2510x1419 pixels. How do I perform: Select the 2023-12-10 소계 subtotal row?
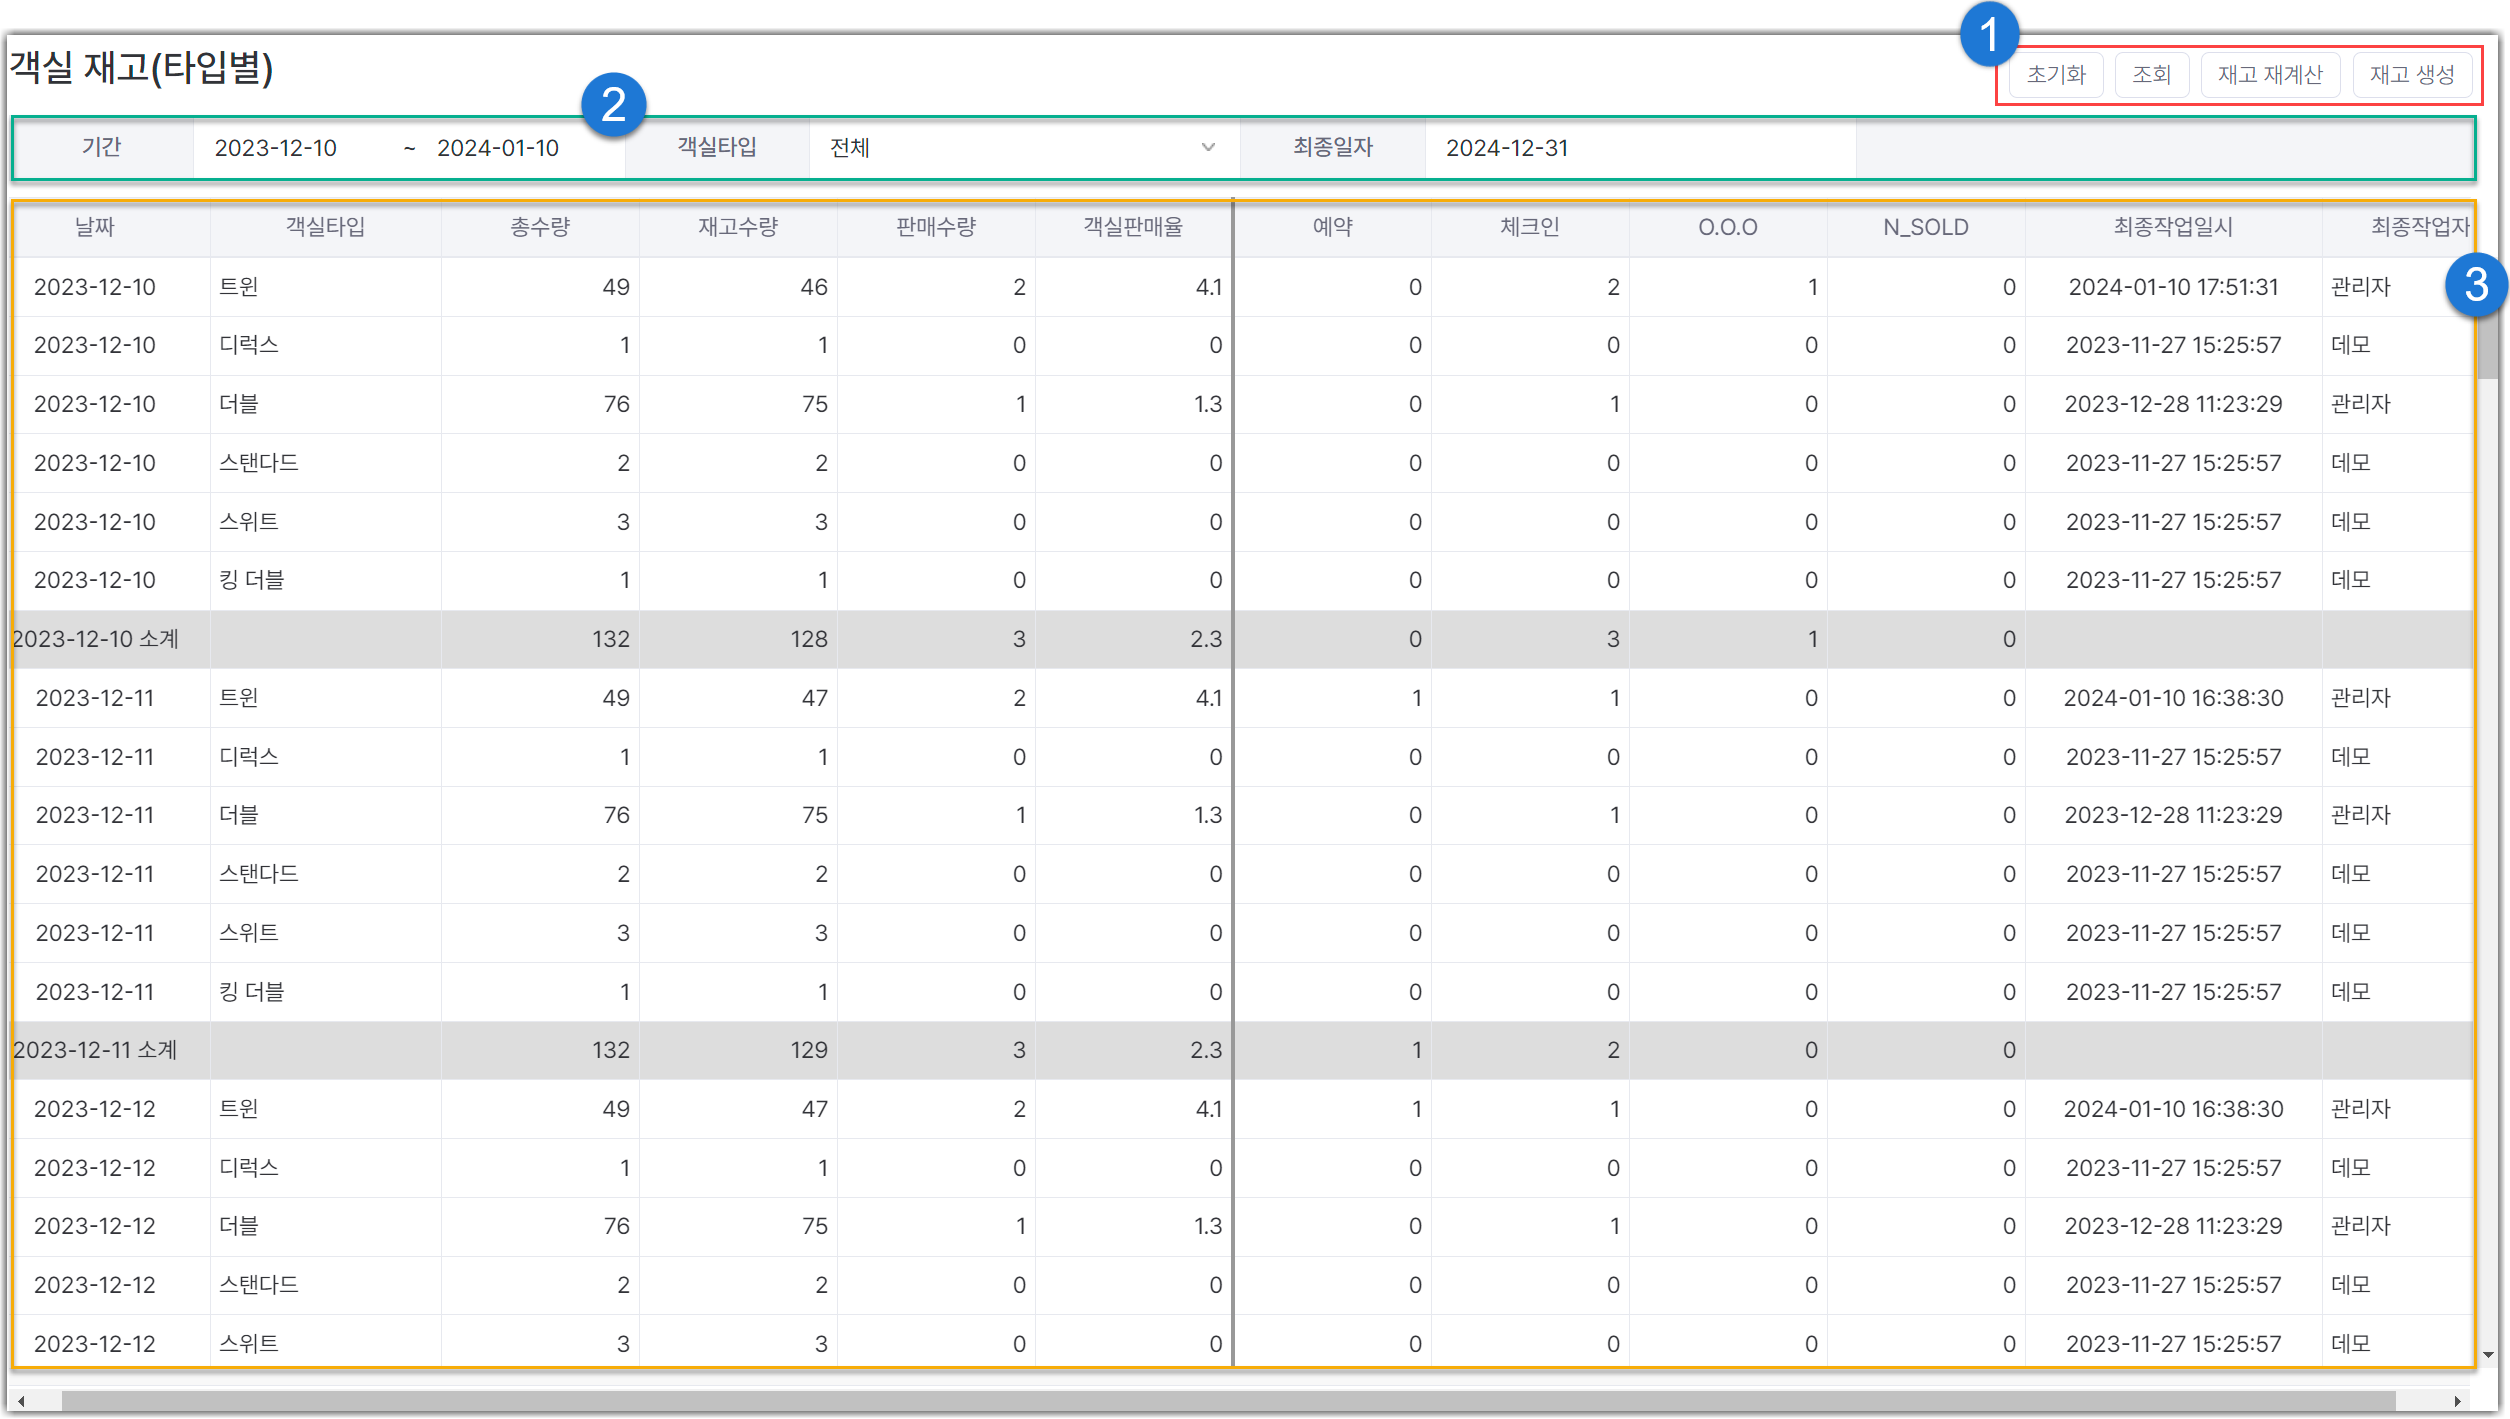point(96,639)
